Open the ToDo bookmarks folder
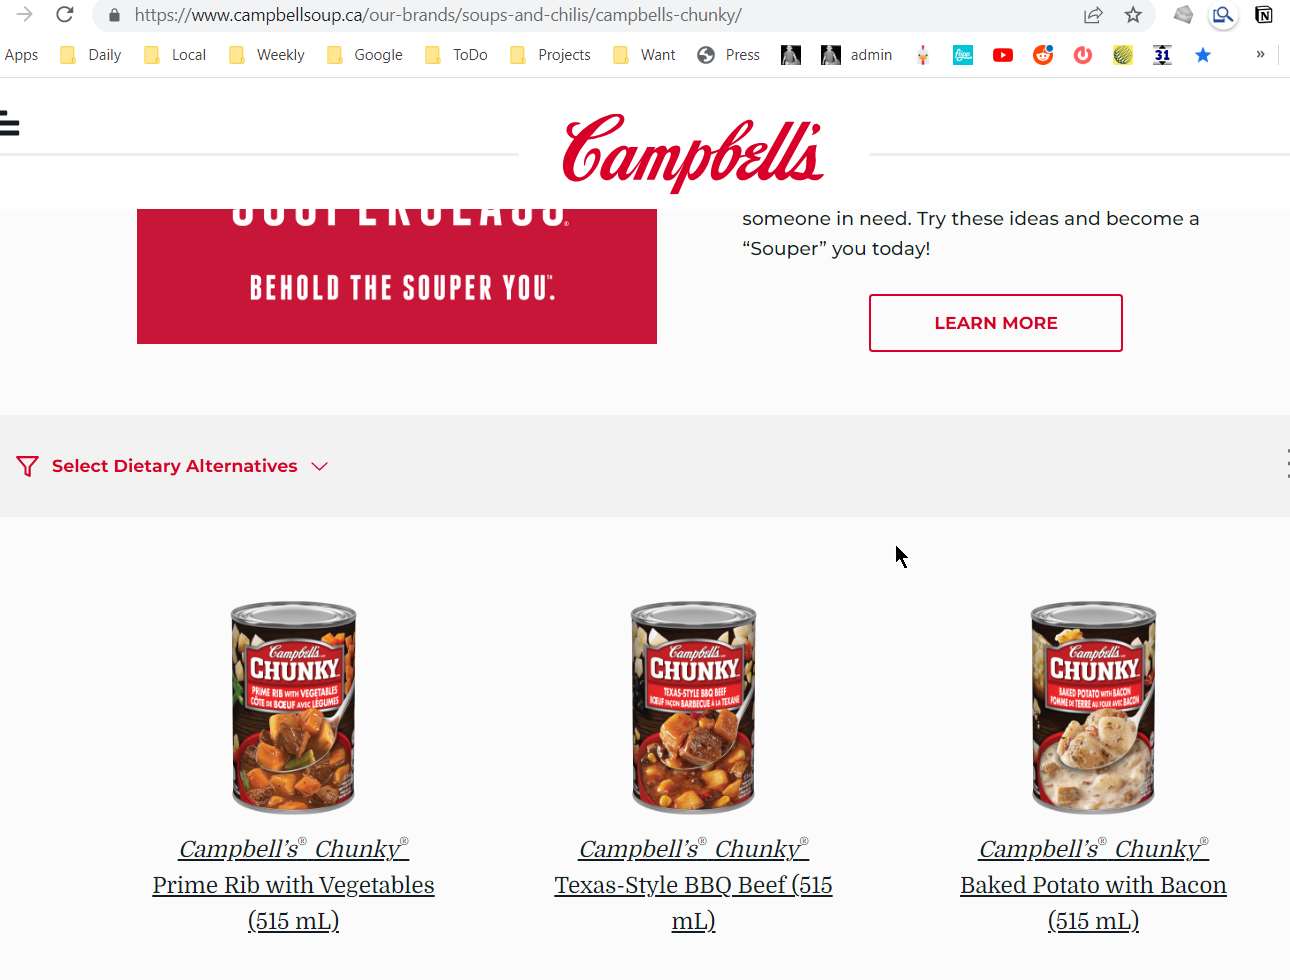The image size is (1290, 980). 456,55
